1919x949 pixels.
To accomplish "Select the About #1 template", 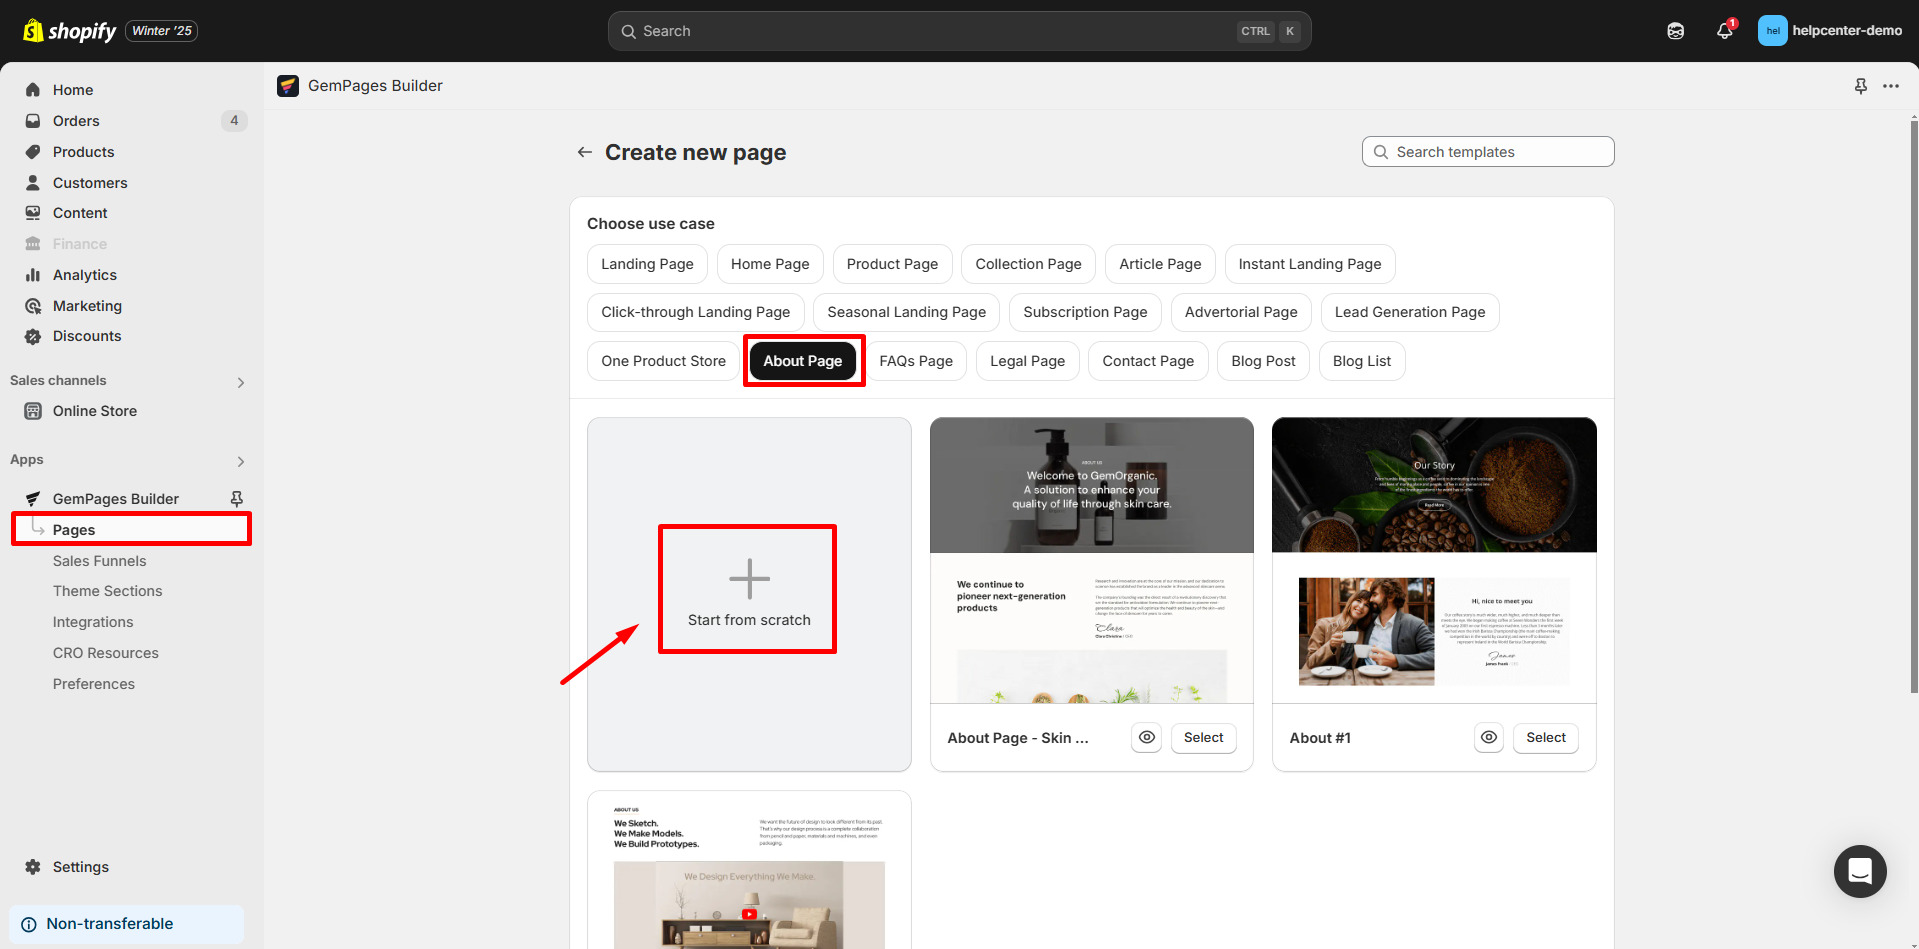I will [x=1545, y=737].
